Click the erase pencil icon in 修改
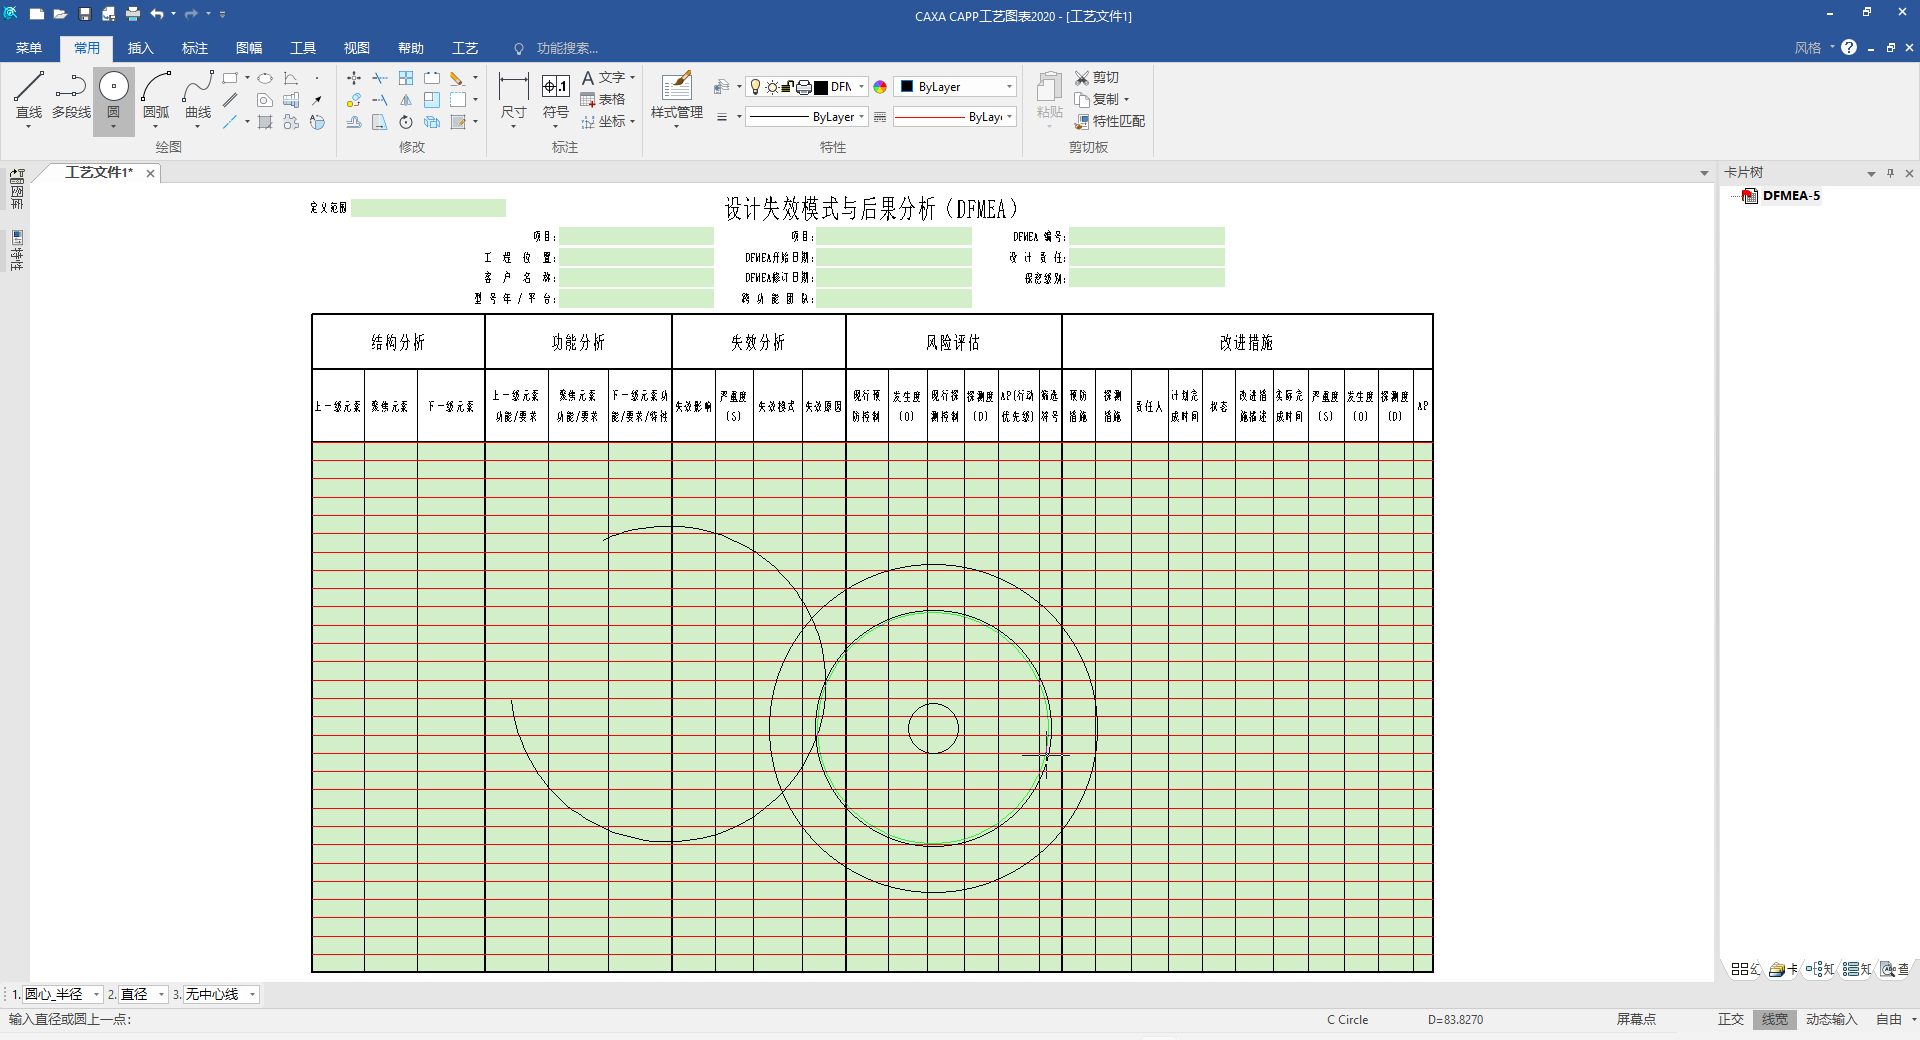 [457, 78]
